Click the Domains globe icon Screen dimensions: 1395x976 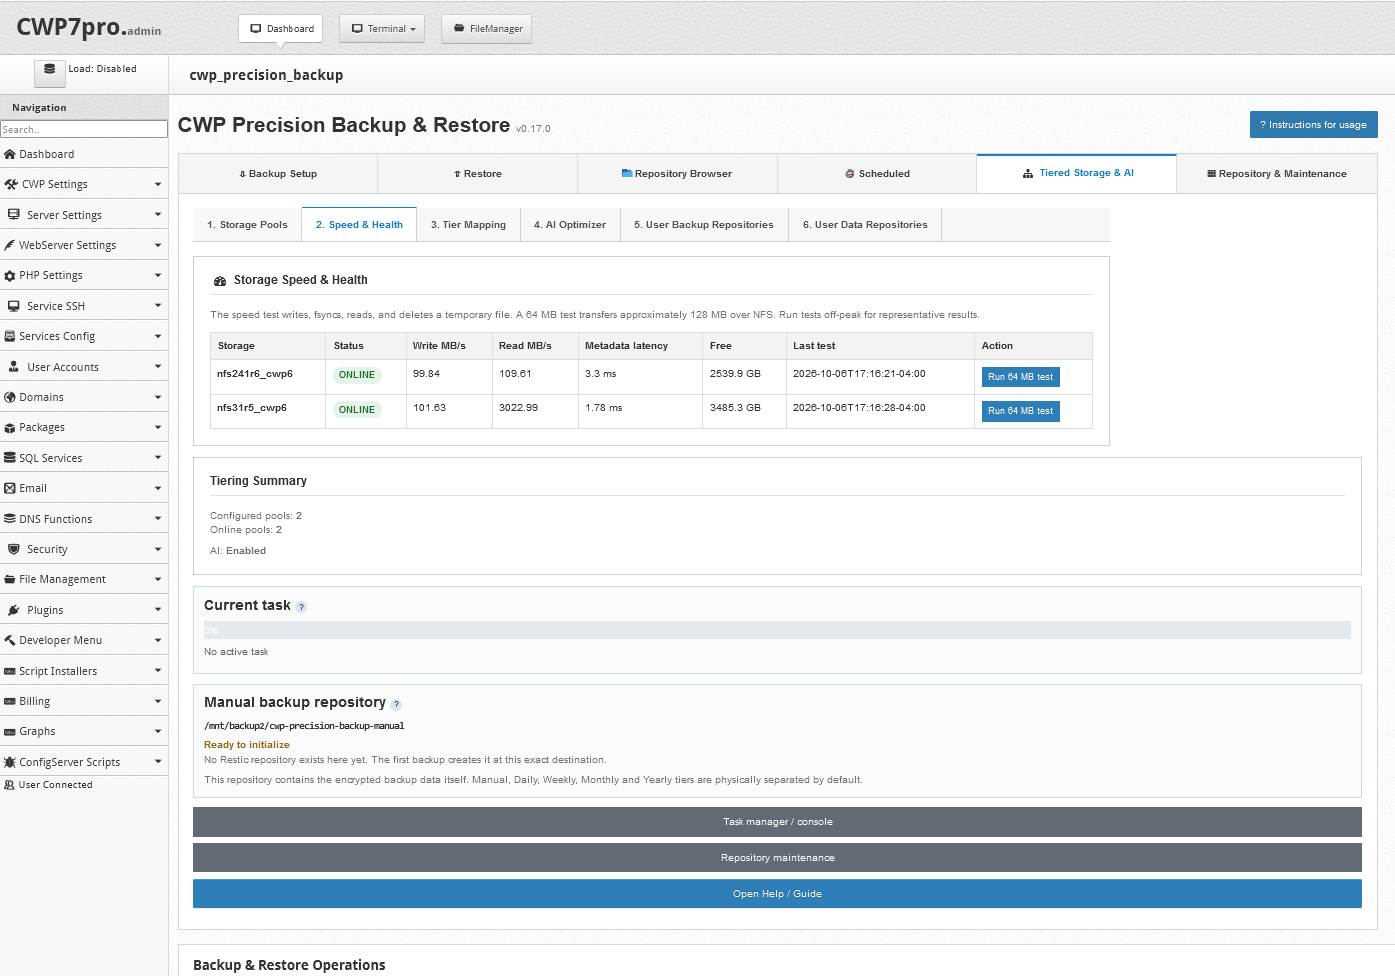pos(10,397)
